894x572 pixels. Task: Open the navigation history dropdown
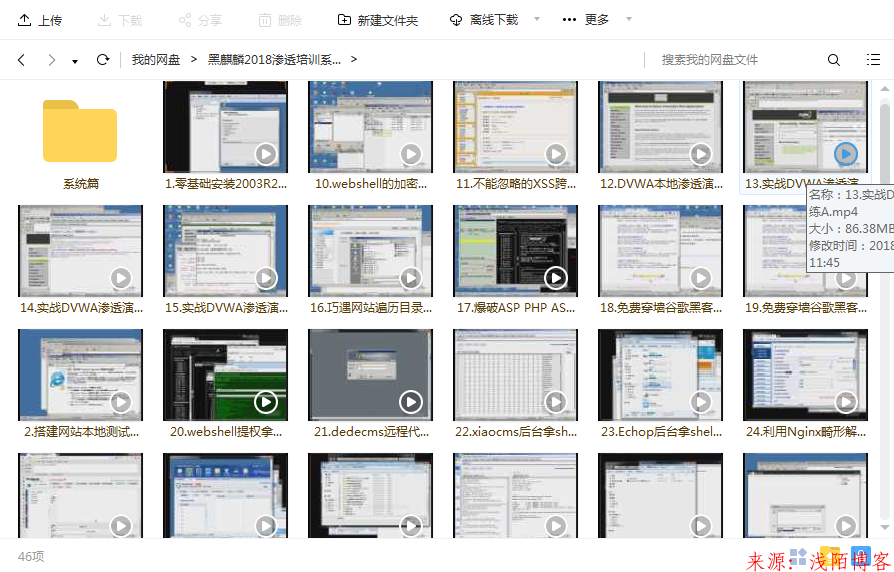coord(75,61)
